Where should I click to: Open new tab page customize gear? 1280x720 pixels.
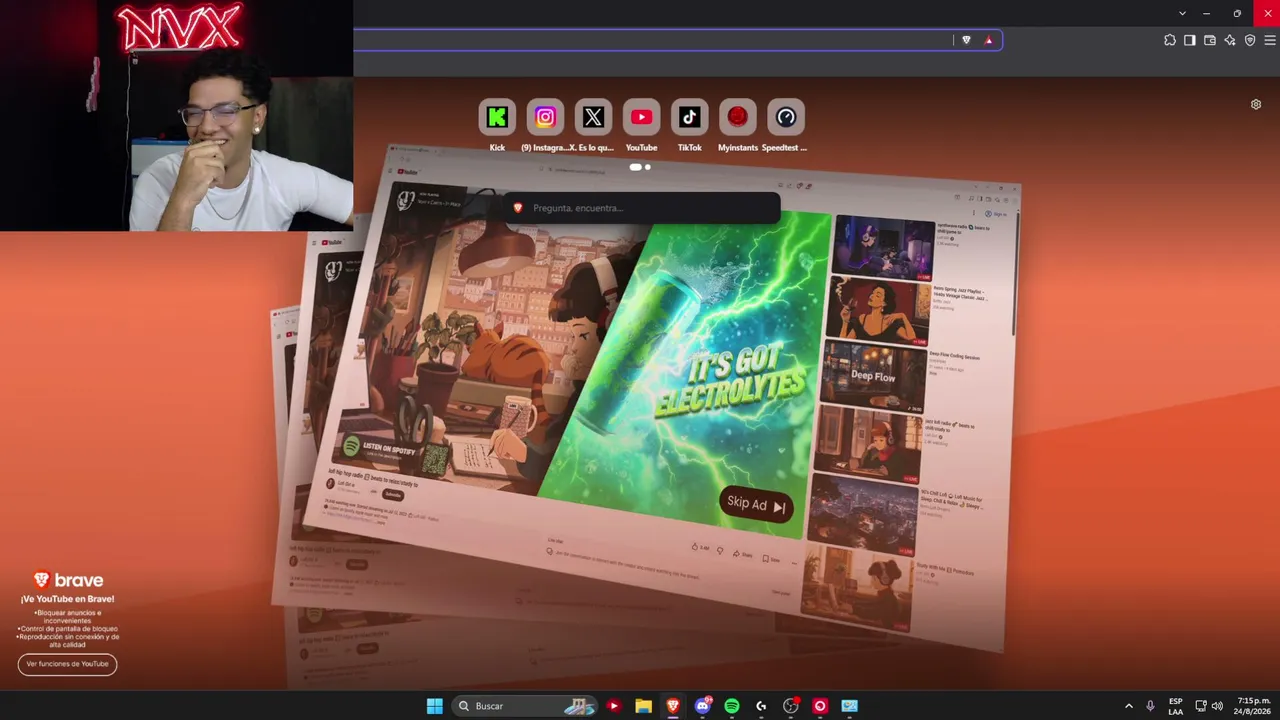(1256, 104)
